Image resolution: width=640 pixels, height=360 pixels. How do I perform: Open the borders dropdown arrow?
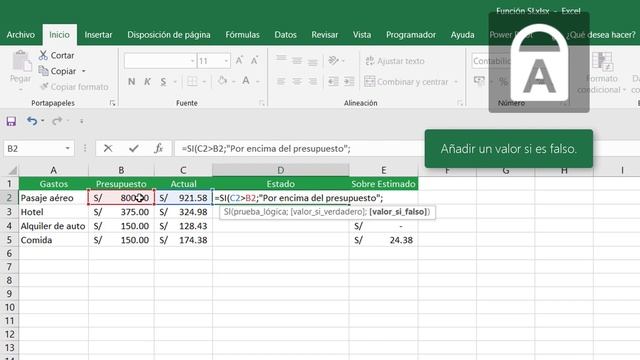pyautogui.click(x=204, y=82)
